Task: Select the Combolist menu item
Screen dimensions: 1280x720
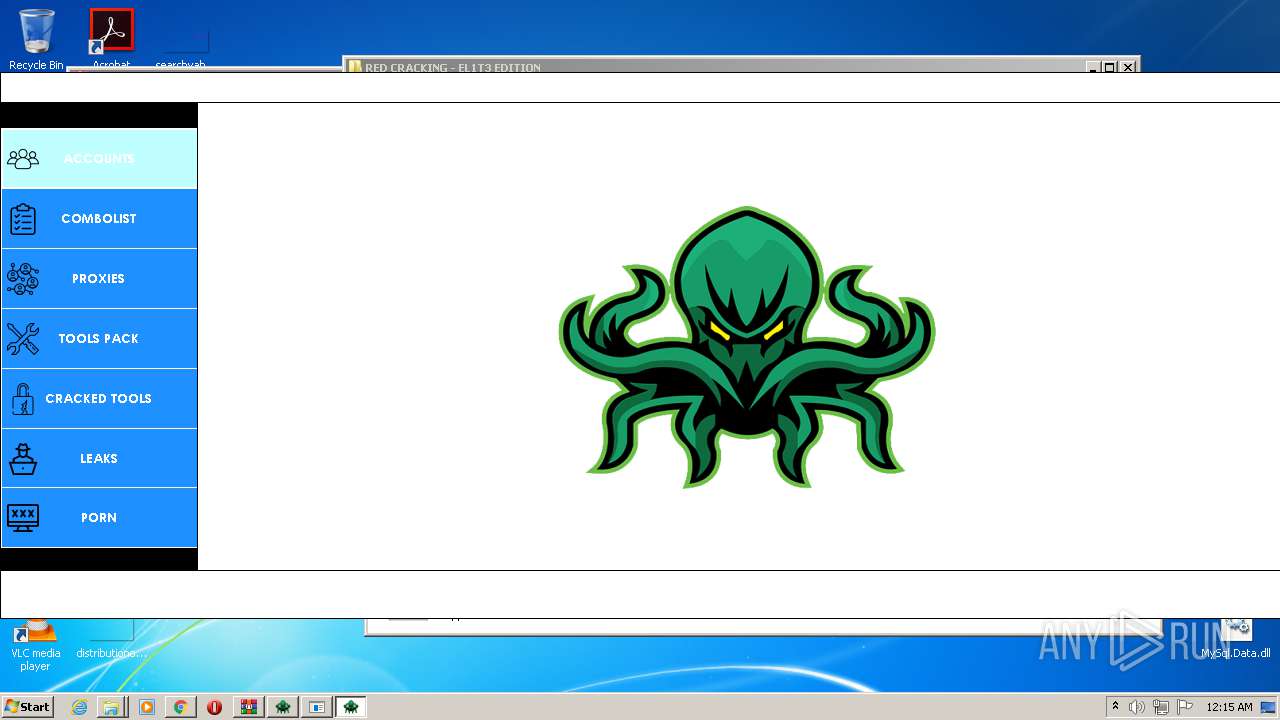Action: (x=99, y=219)
